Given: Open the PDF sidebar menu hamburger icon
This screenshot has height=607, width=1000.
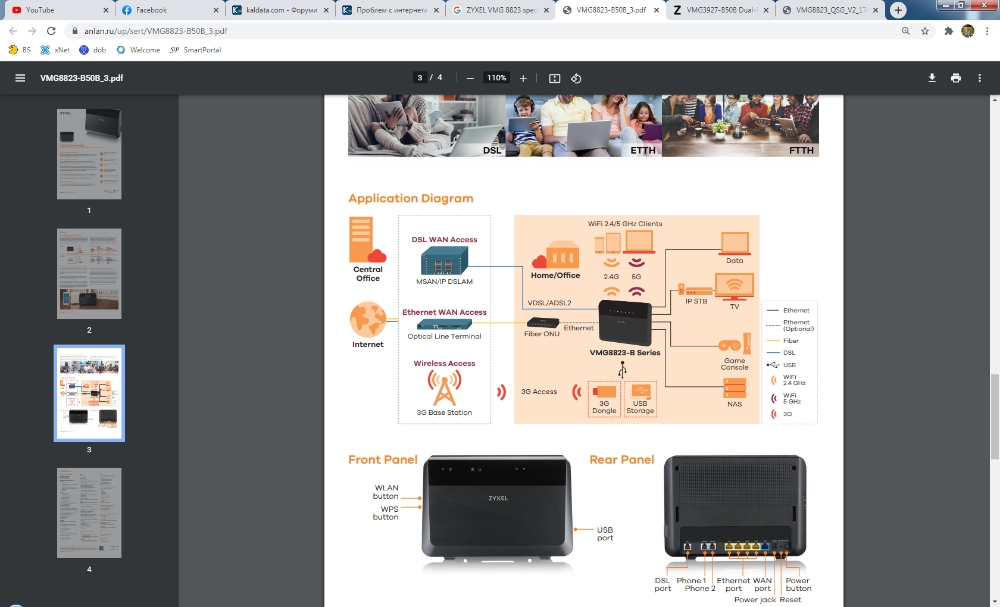Looking at the screenshot, I should pyautogui.click(x=20, y=78).
